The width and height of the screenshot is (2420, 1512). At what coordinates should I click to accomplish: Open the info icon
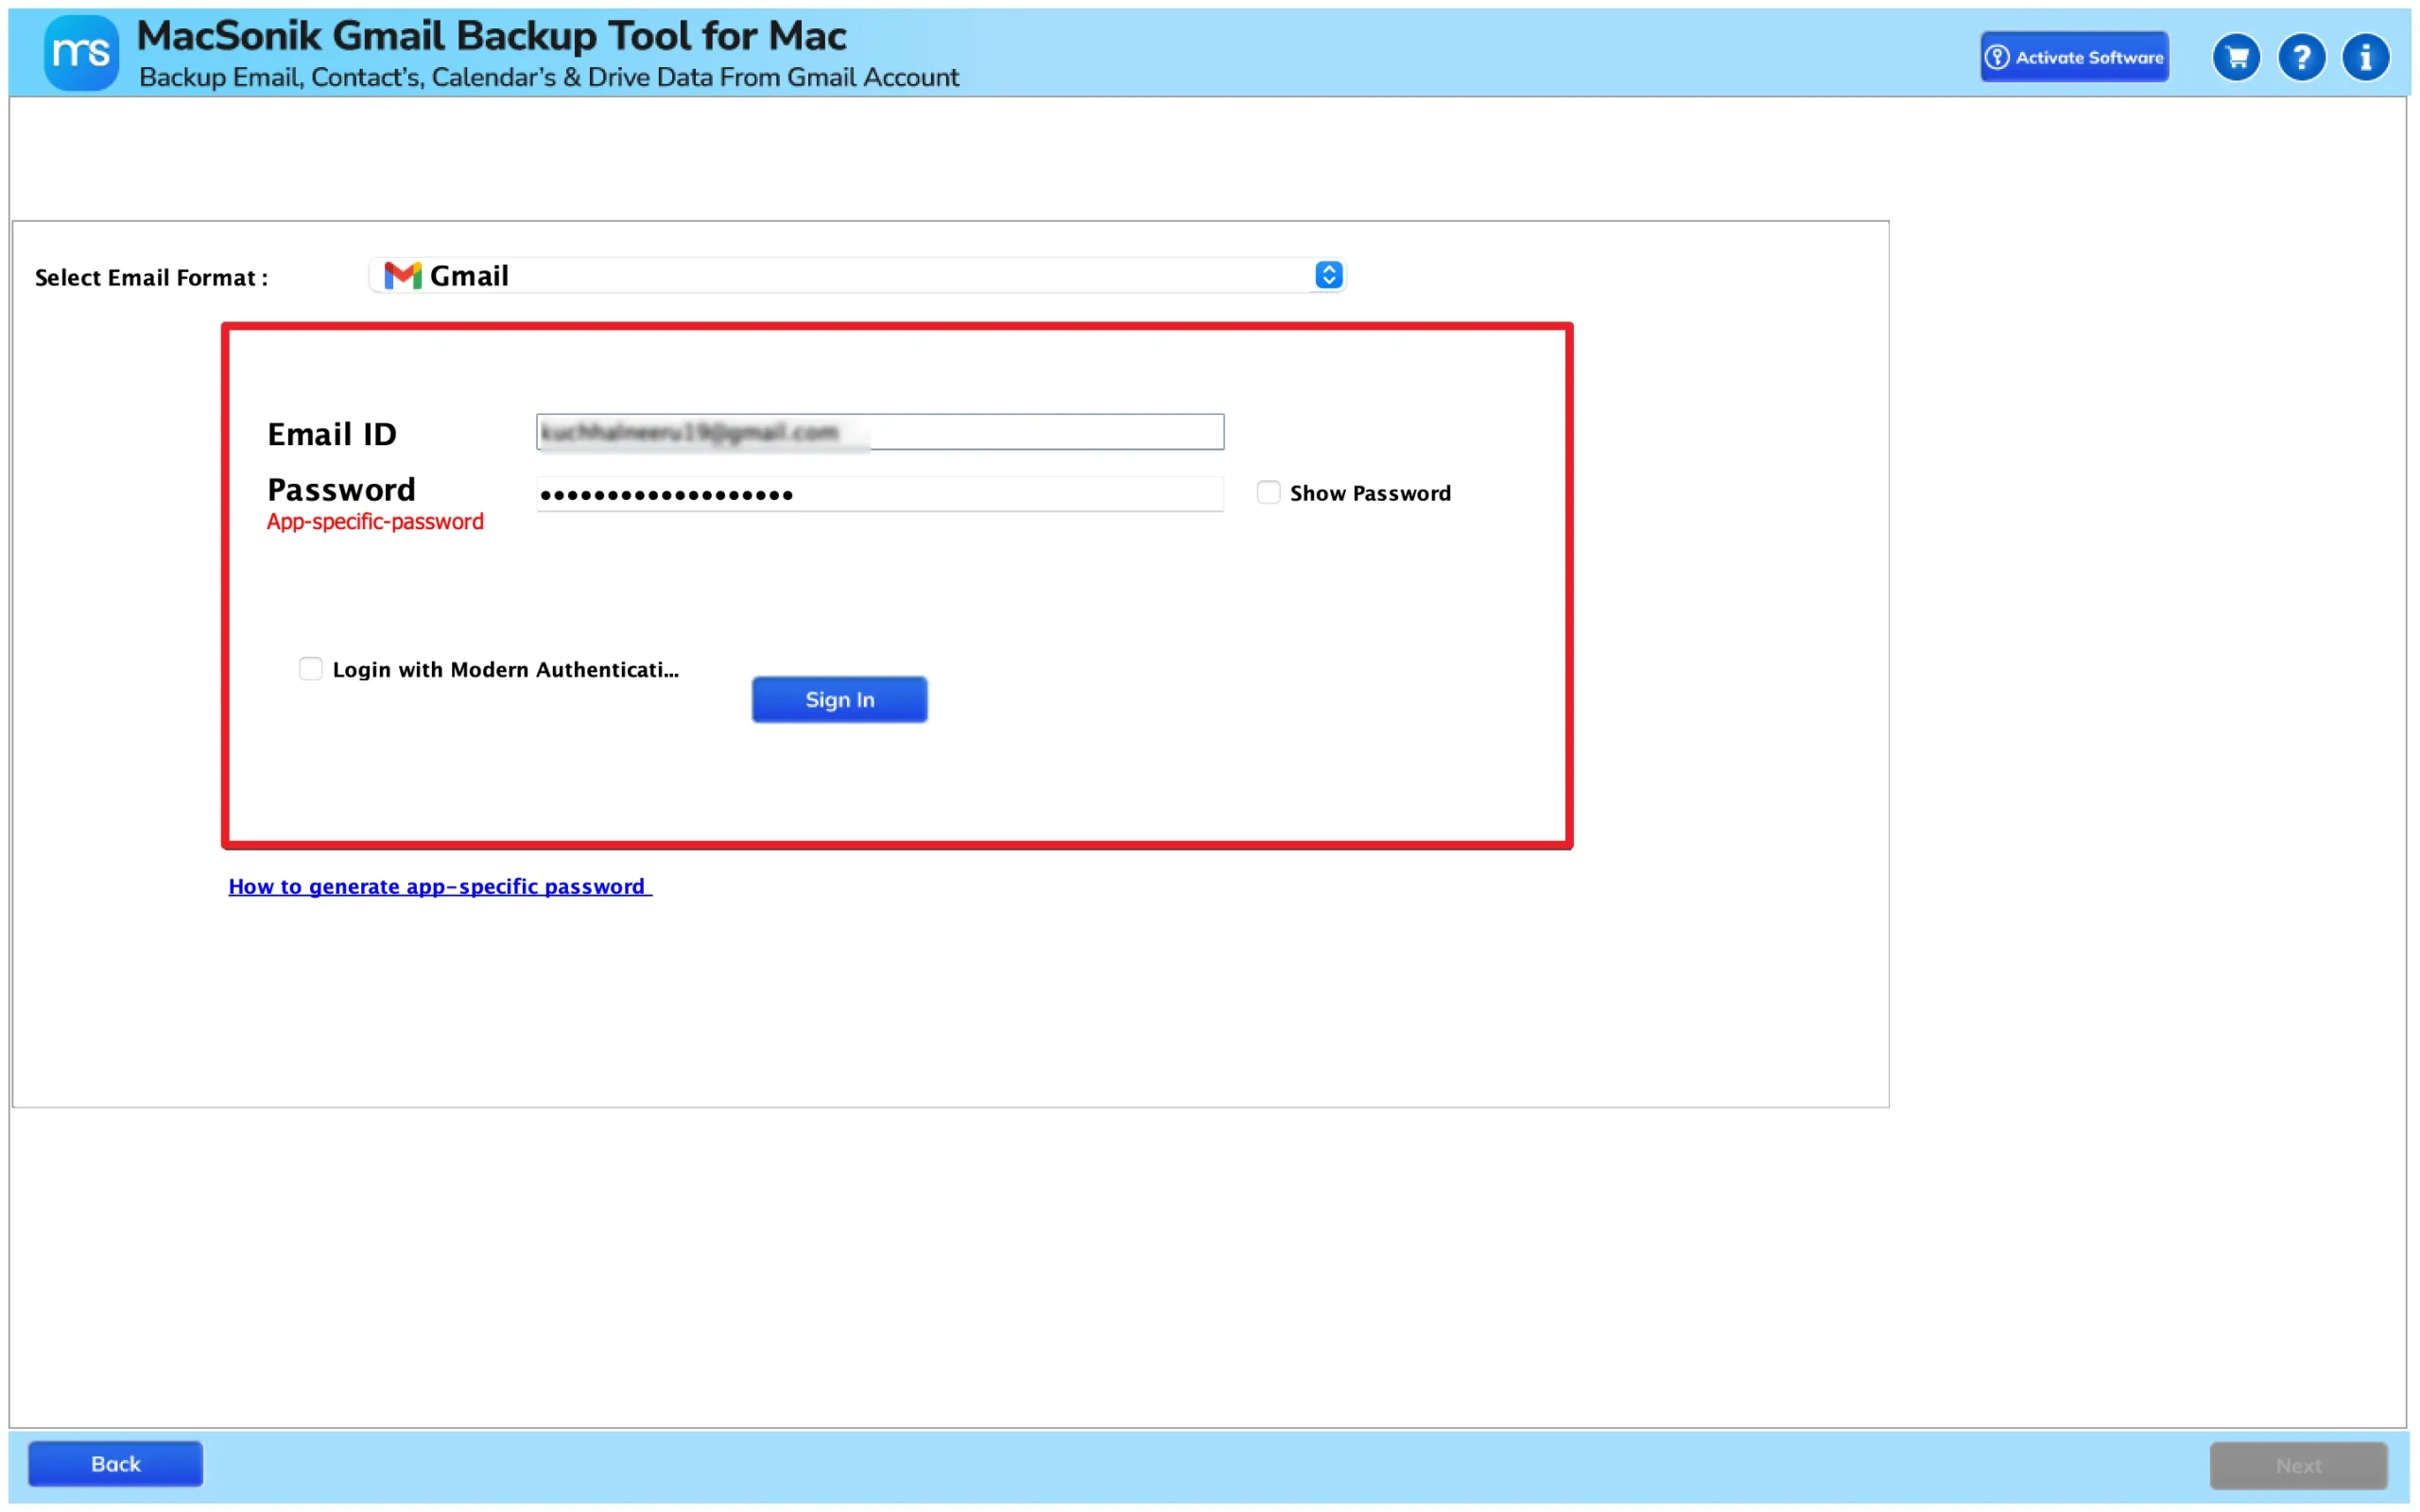tap(2365, 57)
